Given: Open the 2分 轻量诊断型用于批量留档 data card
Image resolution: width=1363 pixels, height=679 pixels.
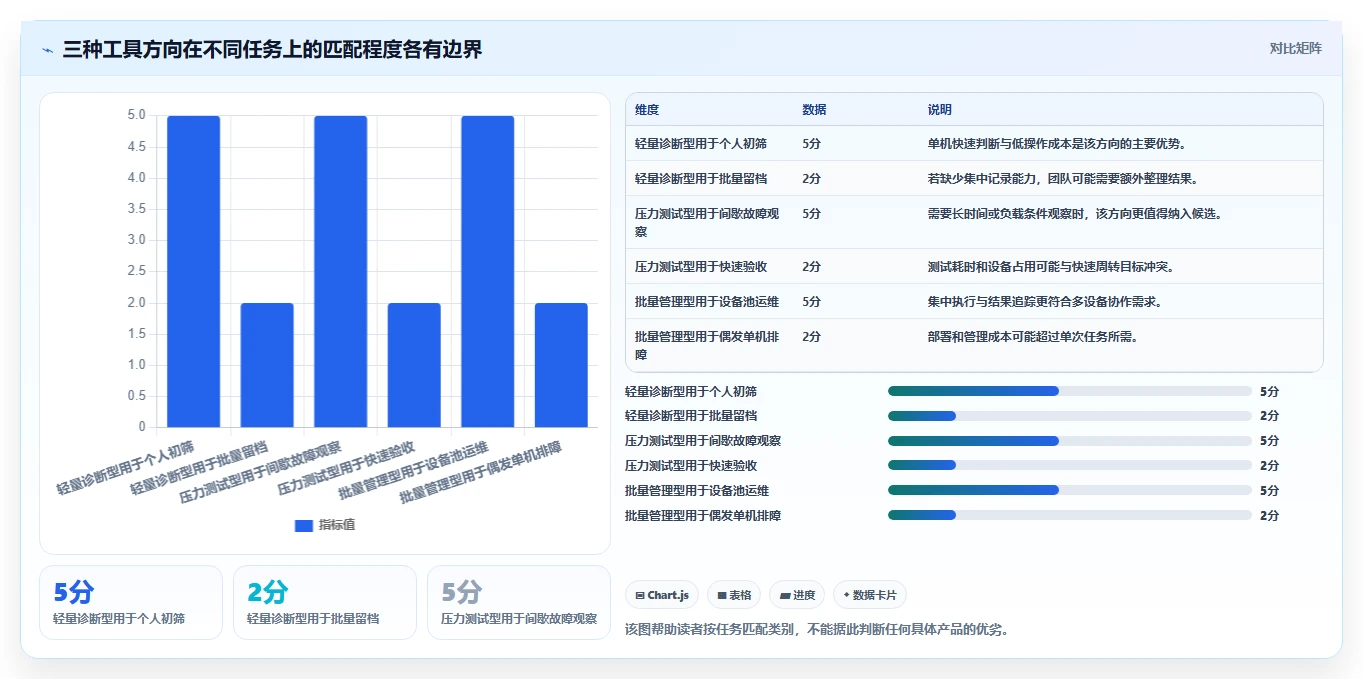Looking at the screenshot, I should point(325,602).
